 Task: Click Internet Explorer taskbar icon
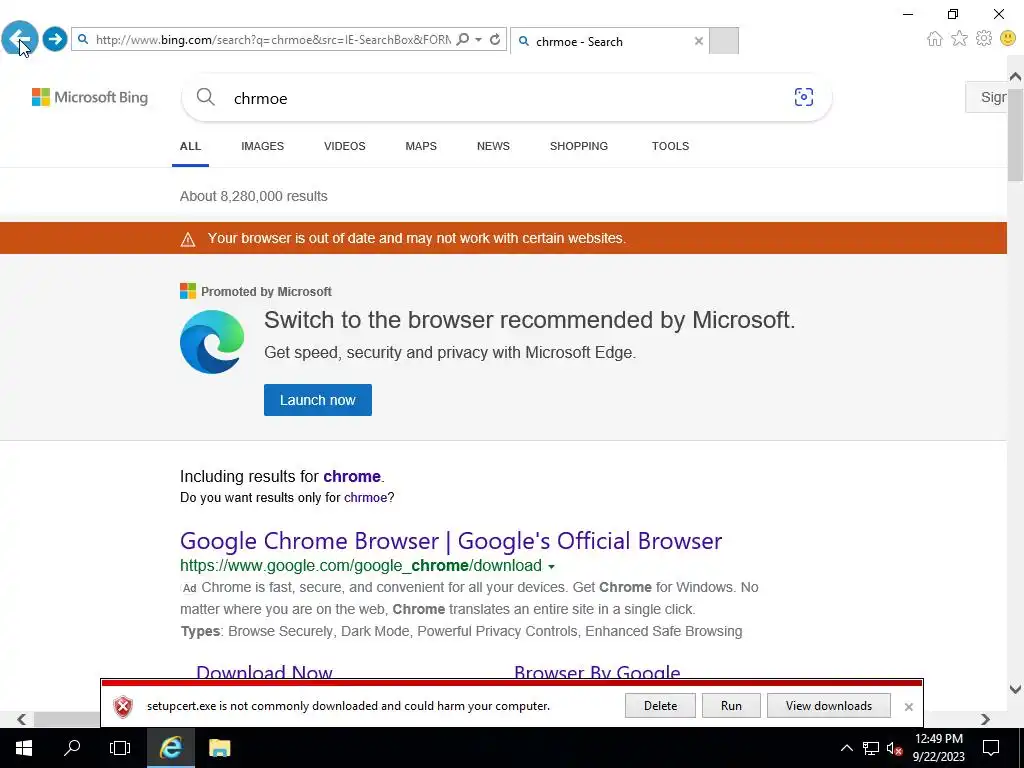point(170,748)
